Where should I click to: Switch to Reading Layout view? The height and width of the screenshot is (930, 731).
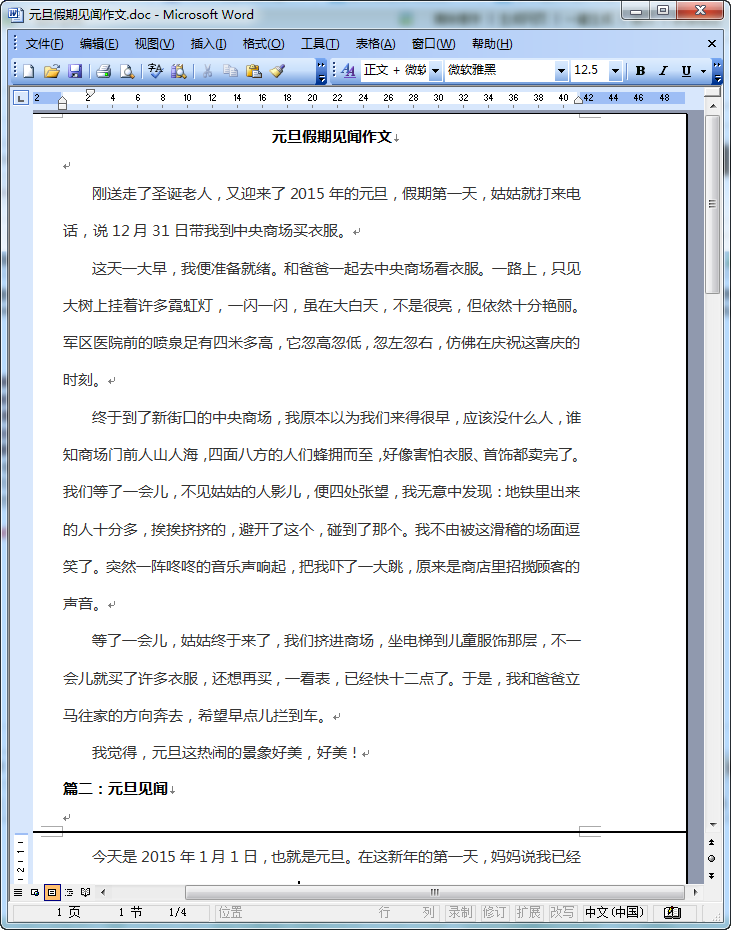(x=86, y=892)
